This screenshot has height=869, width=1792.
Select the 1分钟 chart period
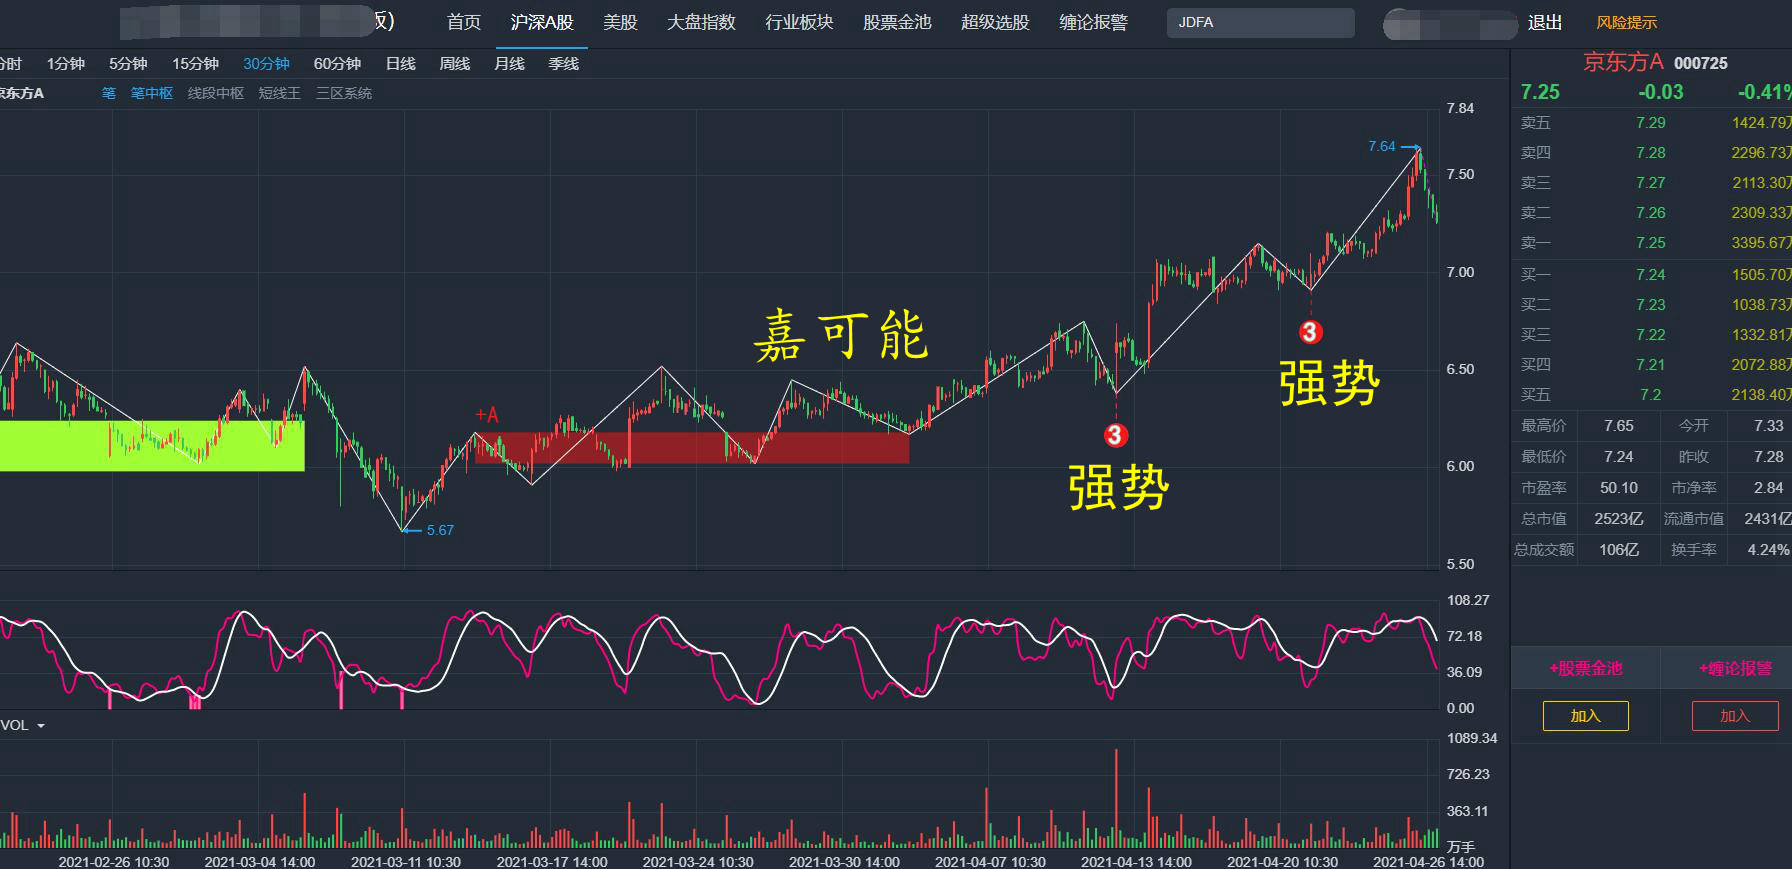coord(66,63)
